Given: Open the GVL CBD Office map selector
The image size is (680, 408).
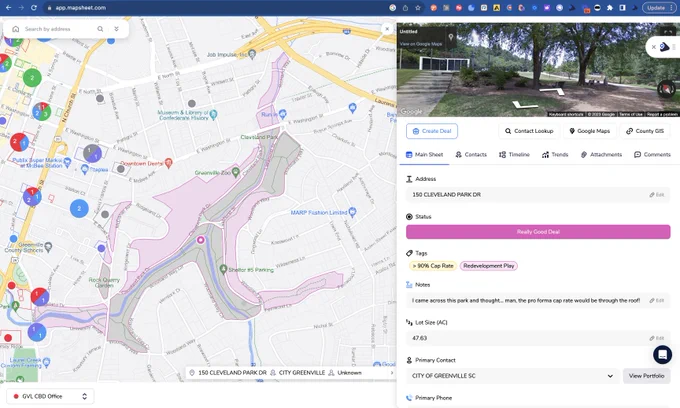Looking at the screenshot, I should pos(50,396).
